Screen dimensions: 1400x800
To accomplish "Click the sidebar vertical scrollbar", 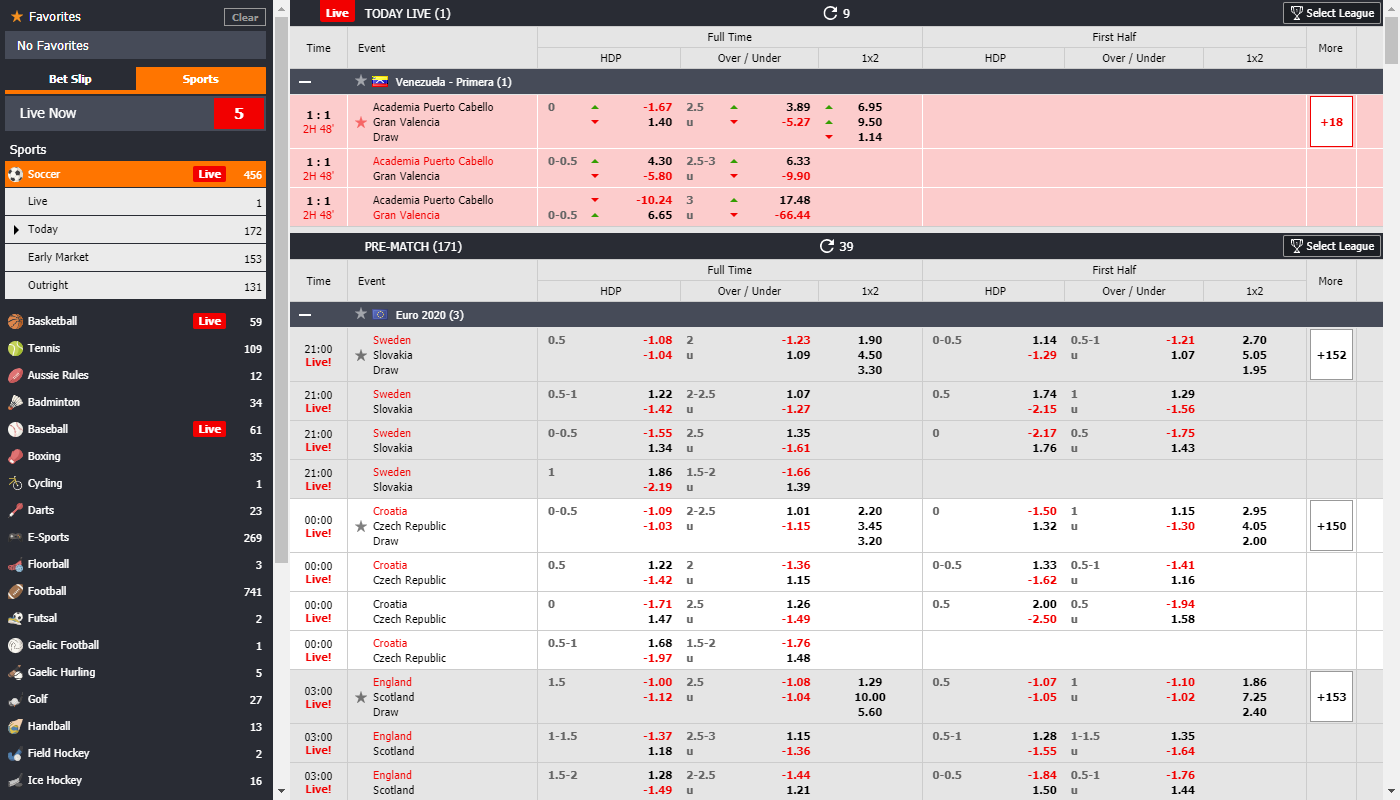I will (x=281, y=300).
